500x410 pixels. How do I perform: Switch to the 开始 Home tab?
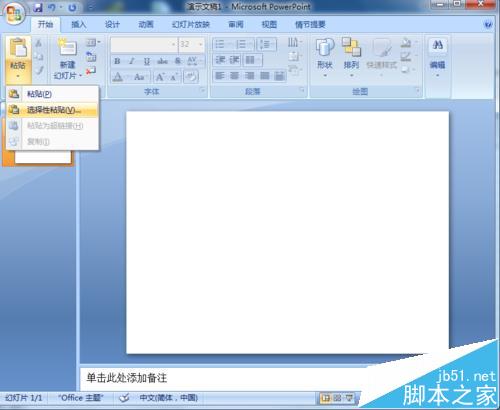point(46,25)
